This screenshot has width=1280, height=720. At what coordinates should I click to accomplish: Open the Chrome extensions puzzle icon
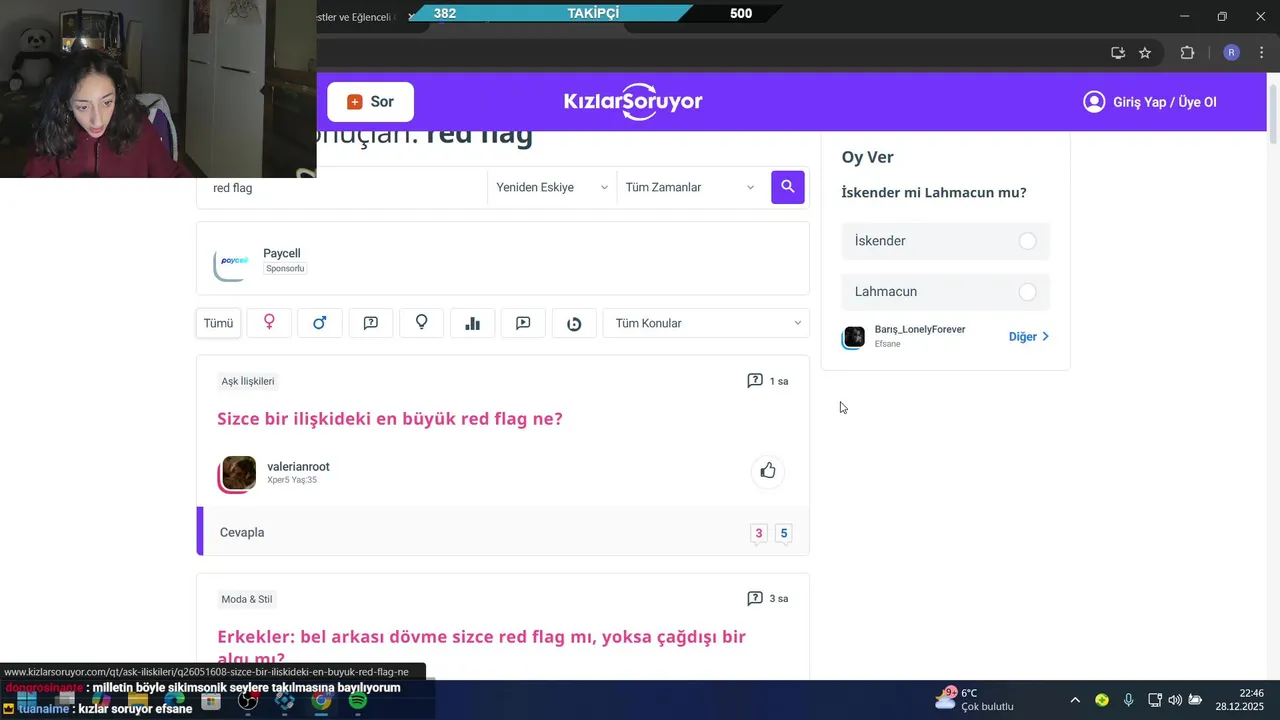pos(1188,53)
